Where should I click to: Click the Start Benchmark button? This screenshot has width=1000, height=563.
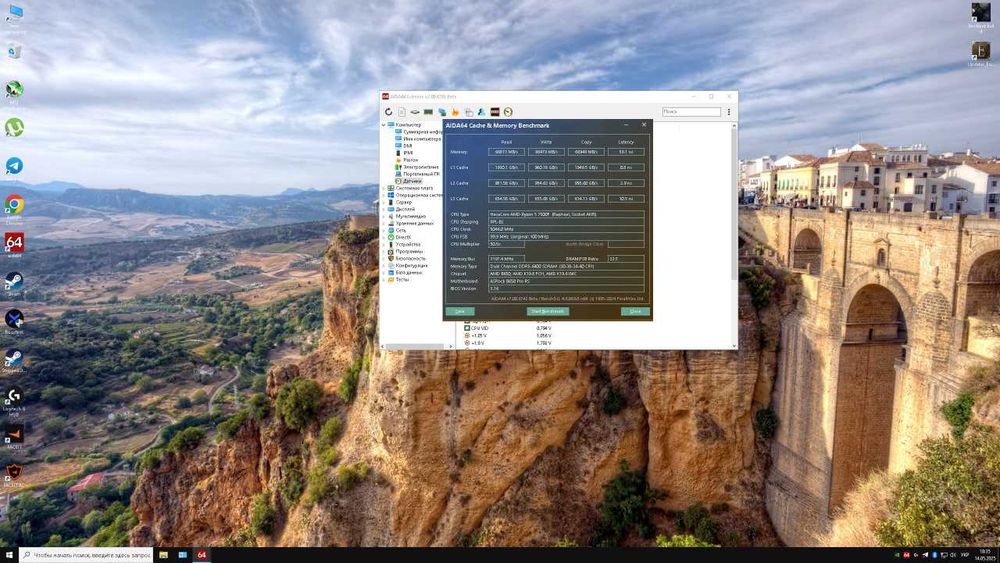coord(547,311)
